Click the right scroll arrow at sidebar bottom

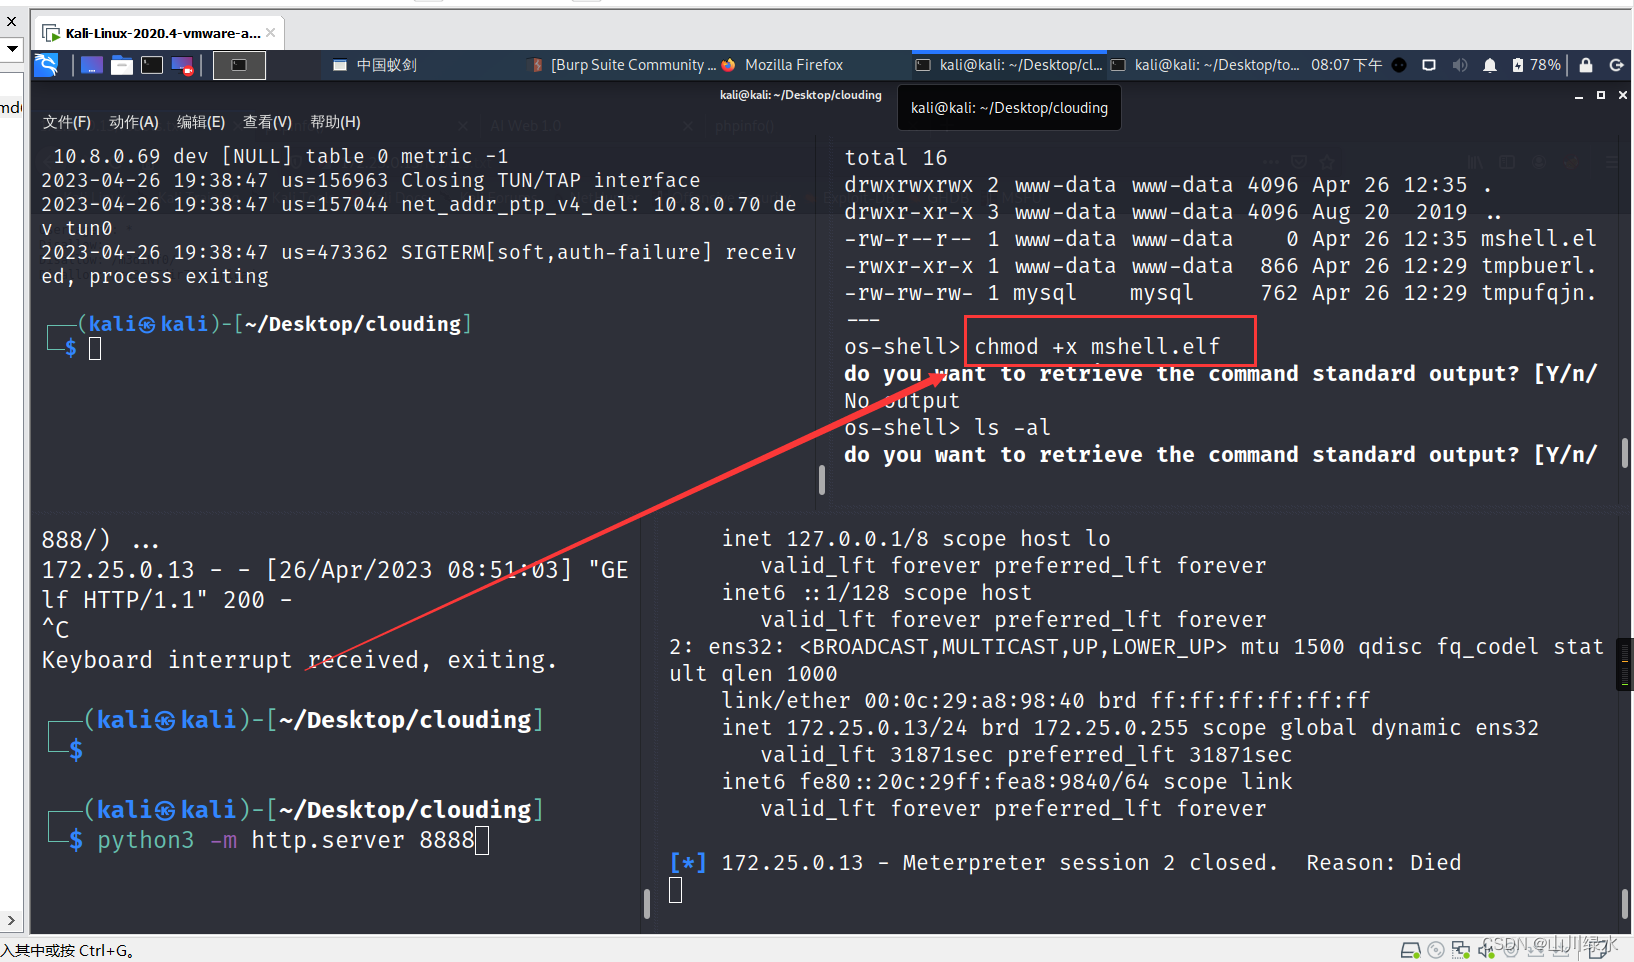(11, 920)
